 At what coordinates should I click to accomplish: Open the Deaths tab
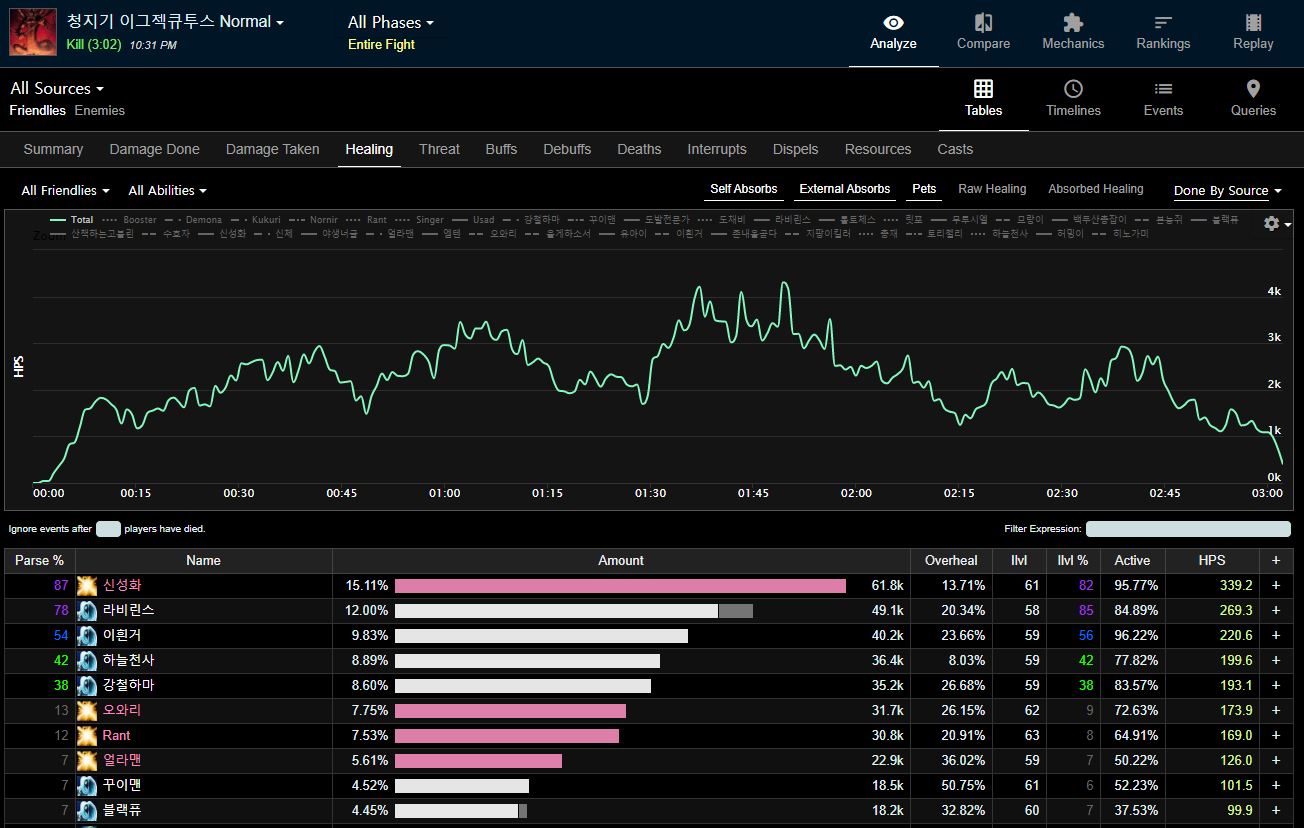tap(639, 149)
